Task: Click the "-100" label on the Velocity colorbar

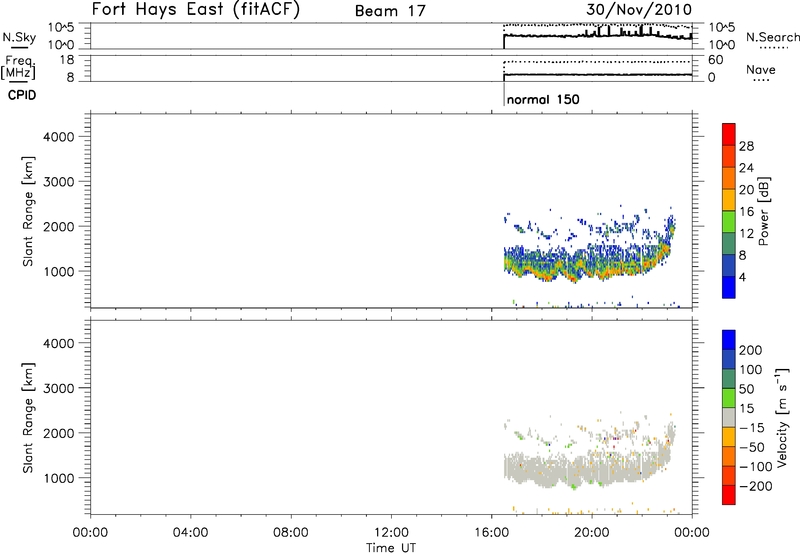Action: [x=755, y=467]
